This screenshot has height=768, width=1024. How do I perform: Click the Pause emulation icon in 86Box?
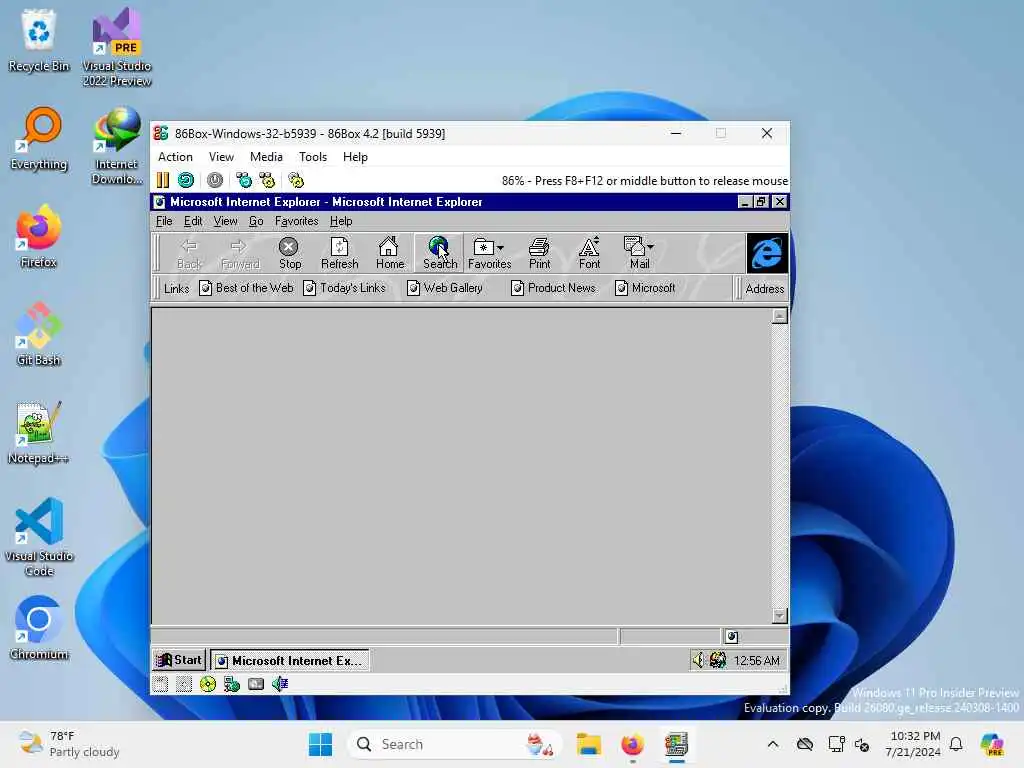(x=163, y=180)
